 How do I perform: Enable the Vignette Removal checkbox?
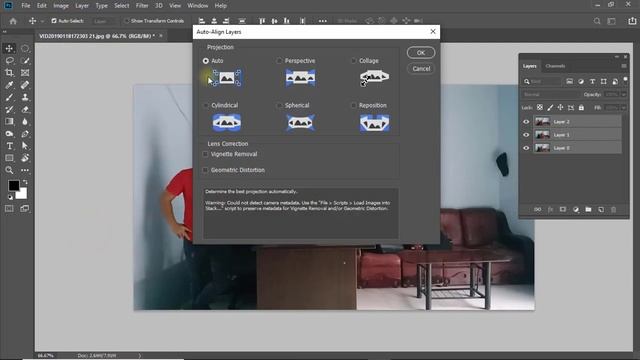point(205,154)
